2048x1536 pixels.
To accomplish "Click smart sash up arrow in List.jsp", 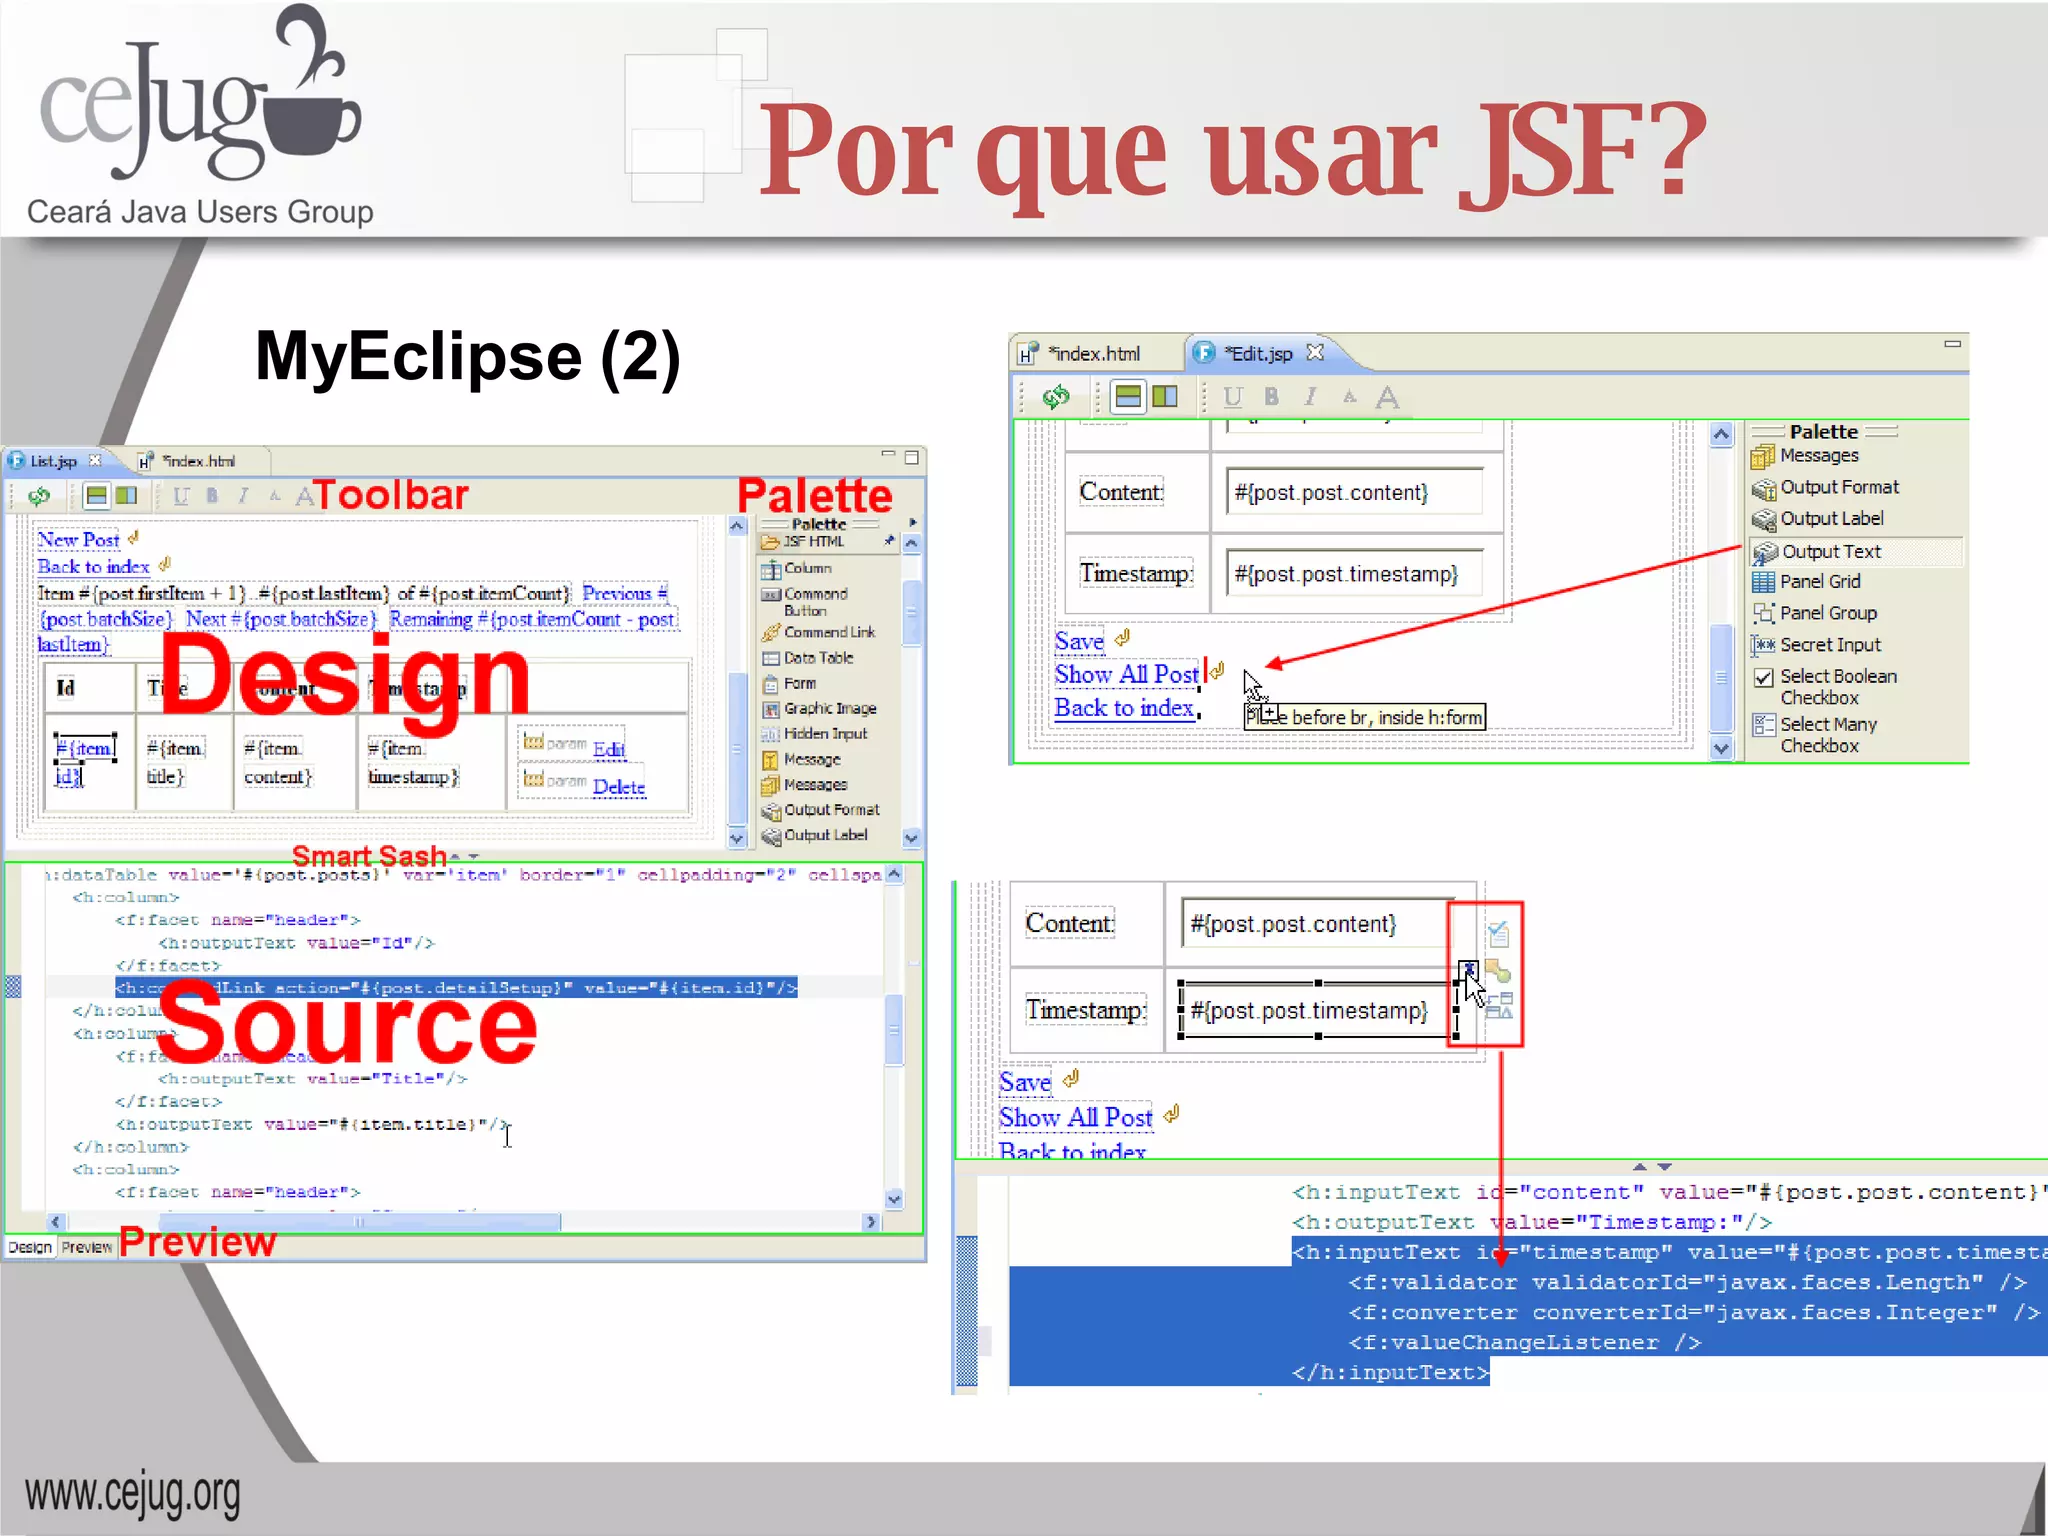I will 456,857.
